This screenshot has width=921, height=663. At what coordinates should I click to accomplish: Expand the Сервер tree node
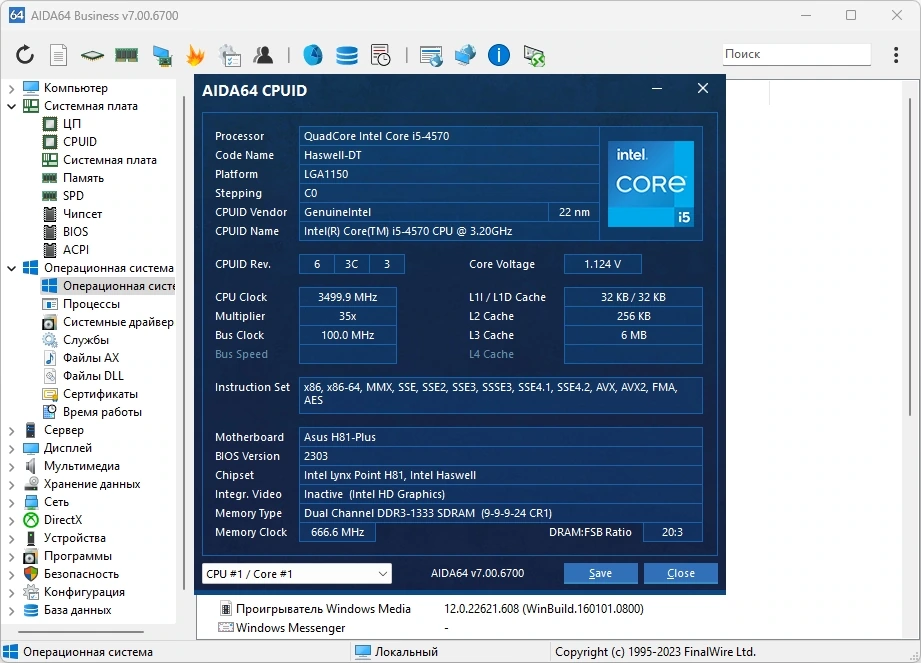pos(11,430)
